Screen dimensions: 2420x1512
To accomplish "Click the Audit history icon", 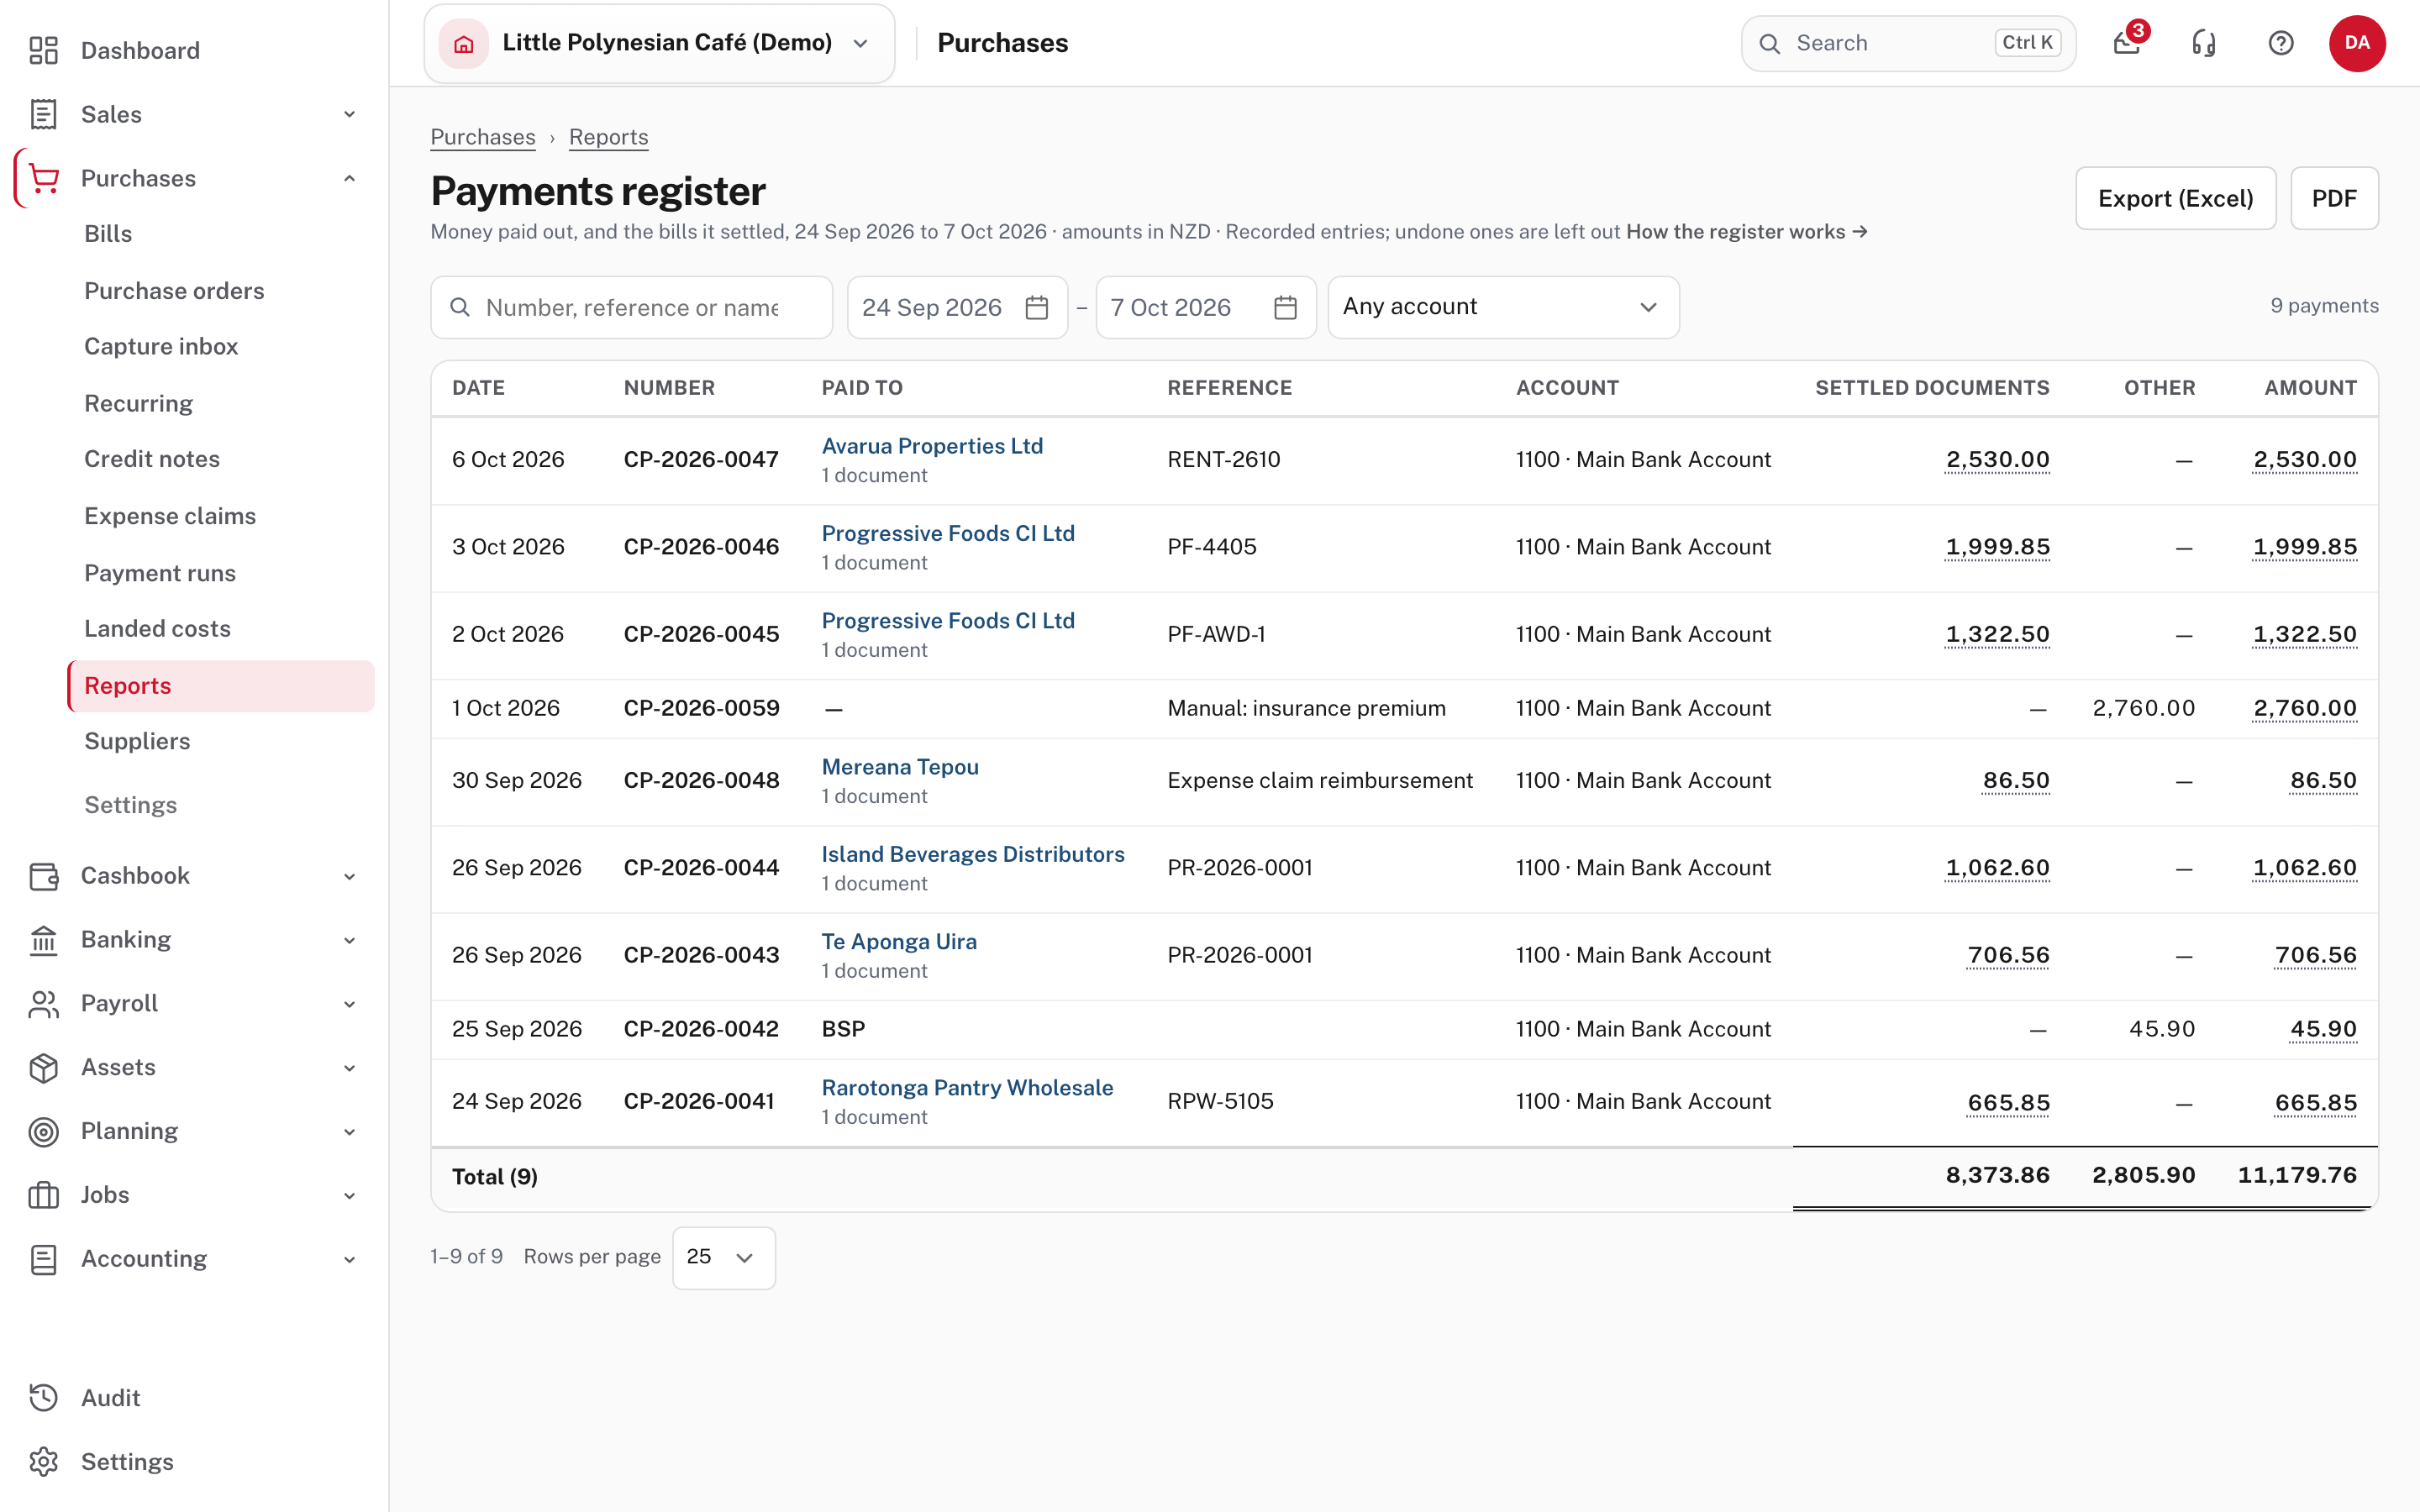I will pyautogui.click(x=43, y=1397).
